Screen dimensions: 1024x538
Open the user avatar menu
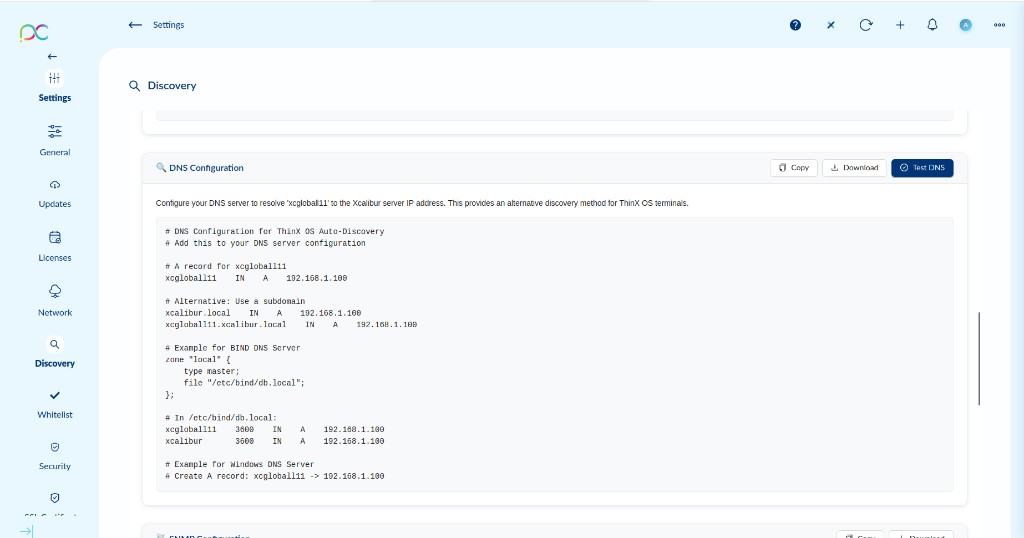(x=965, y=25)
